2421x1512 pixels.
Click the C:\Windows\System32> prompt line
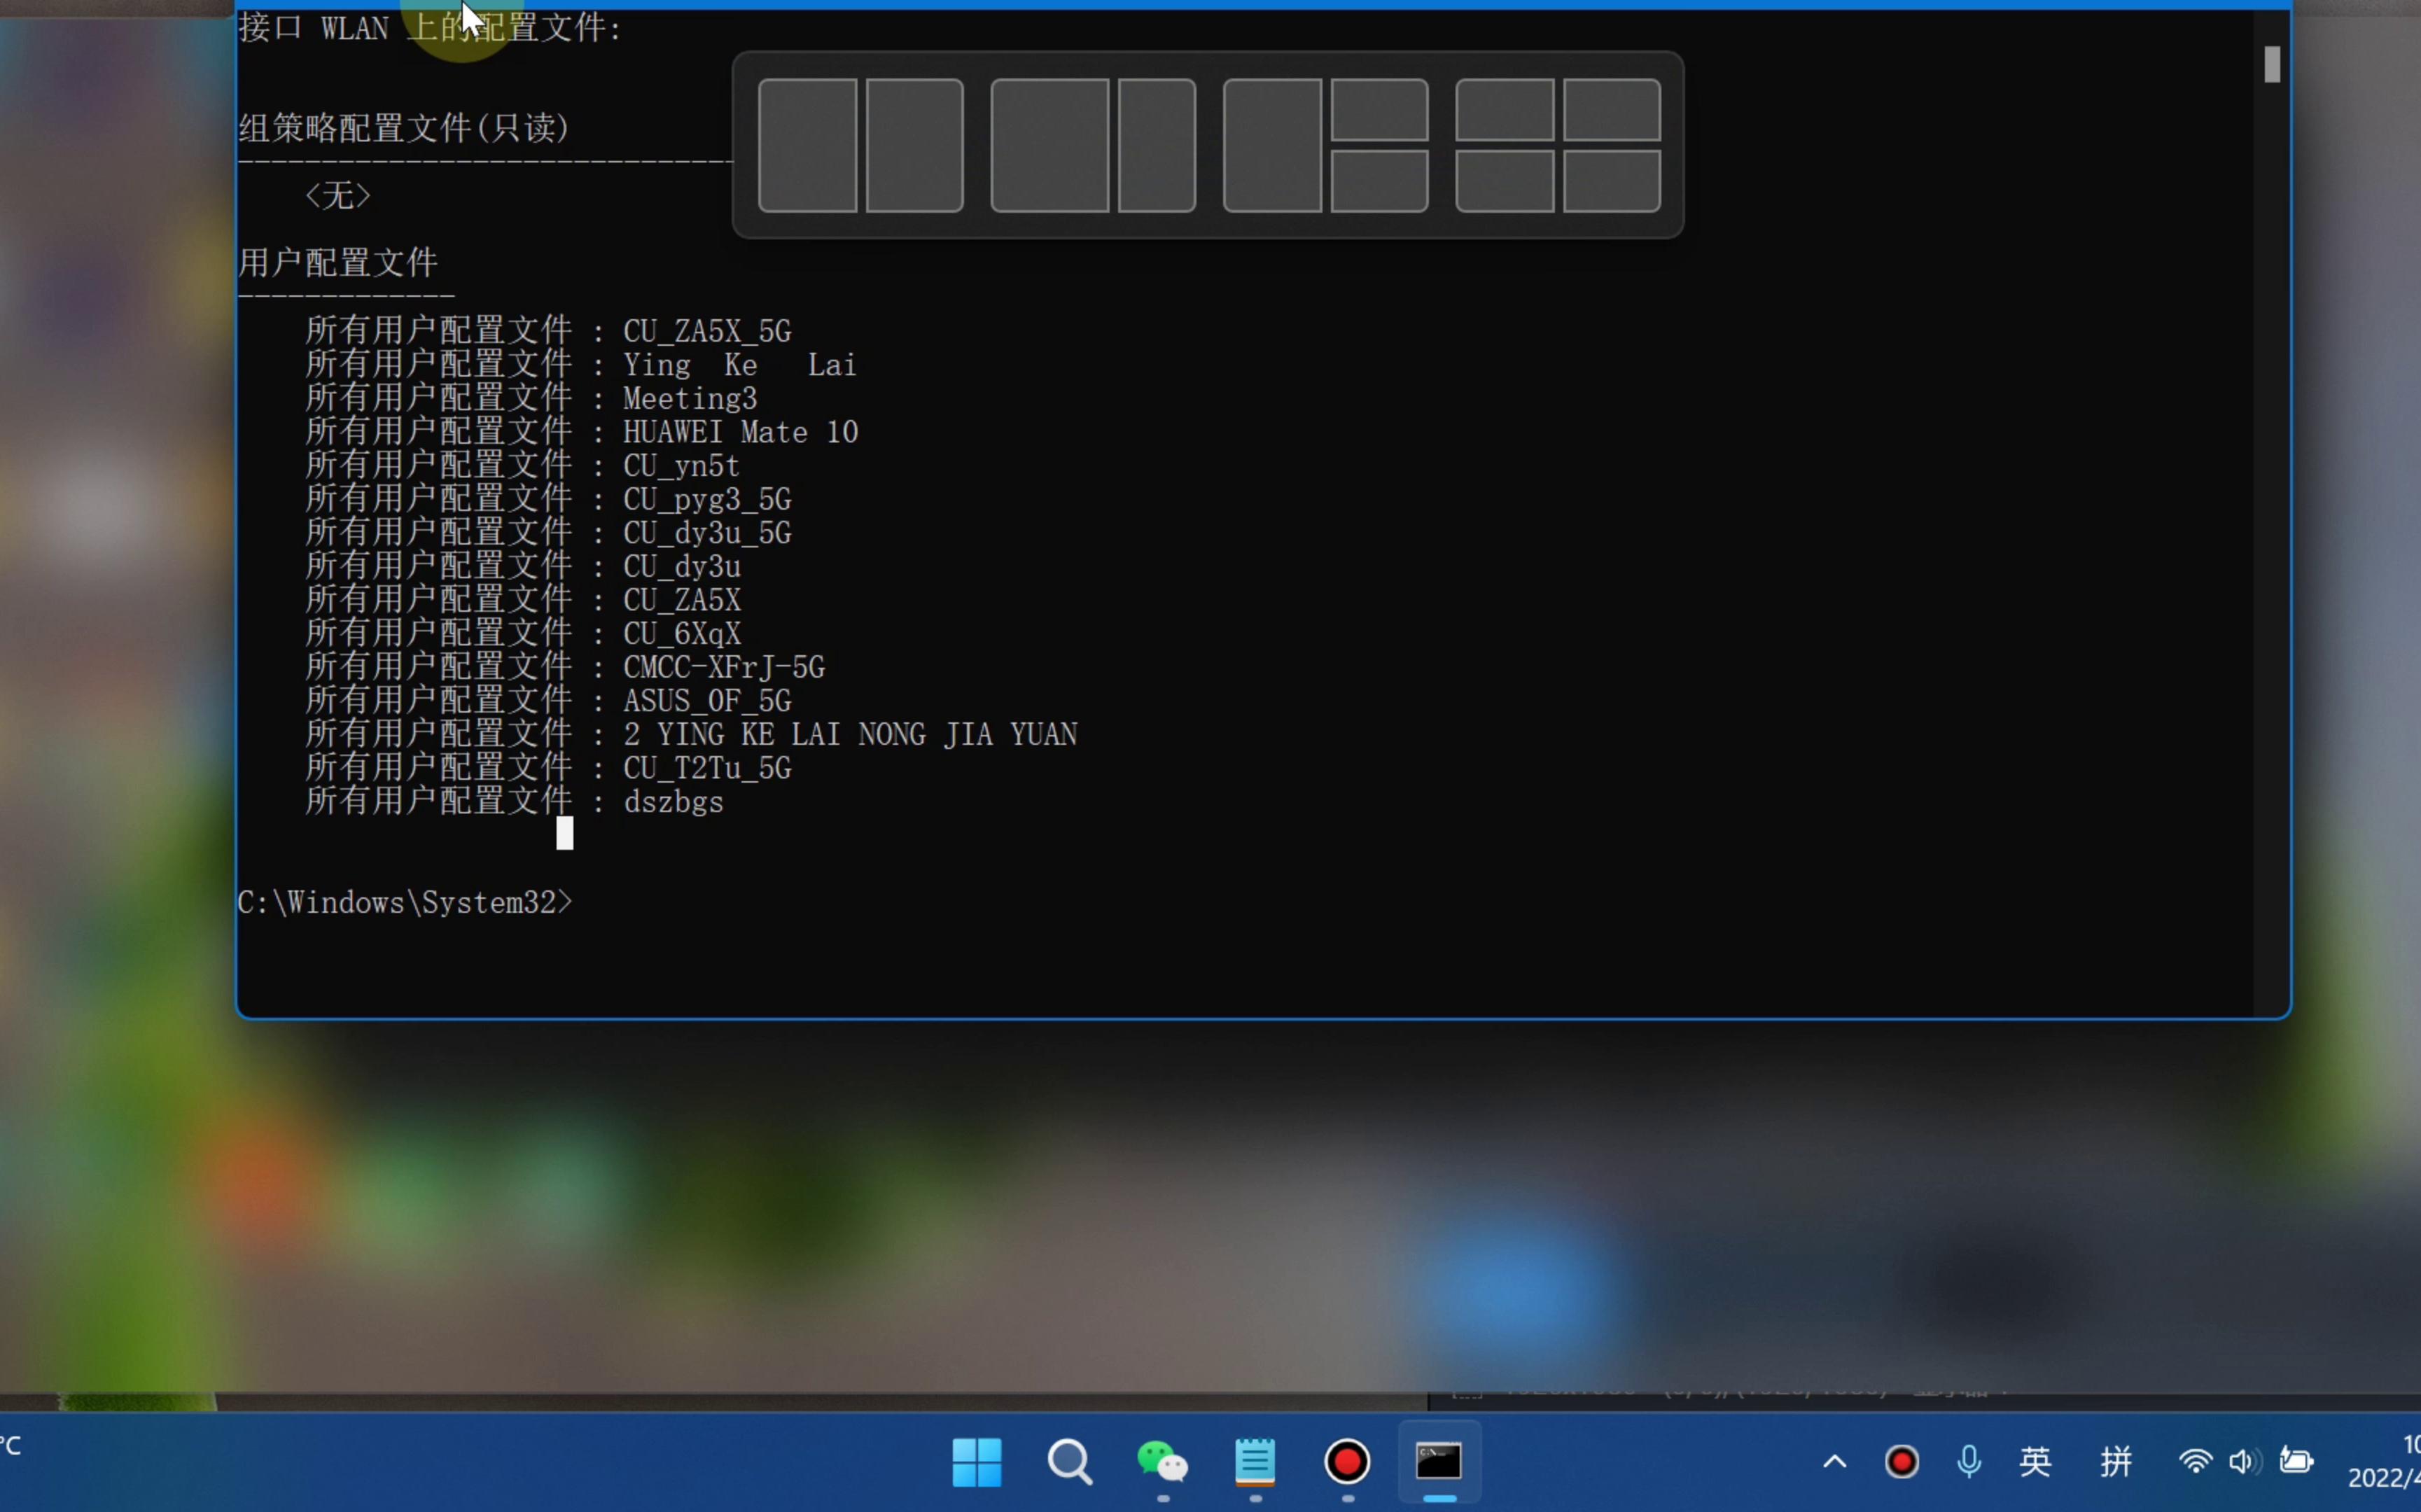[405, 903]
